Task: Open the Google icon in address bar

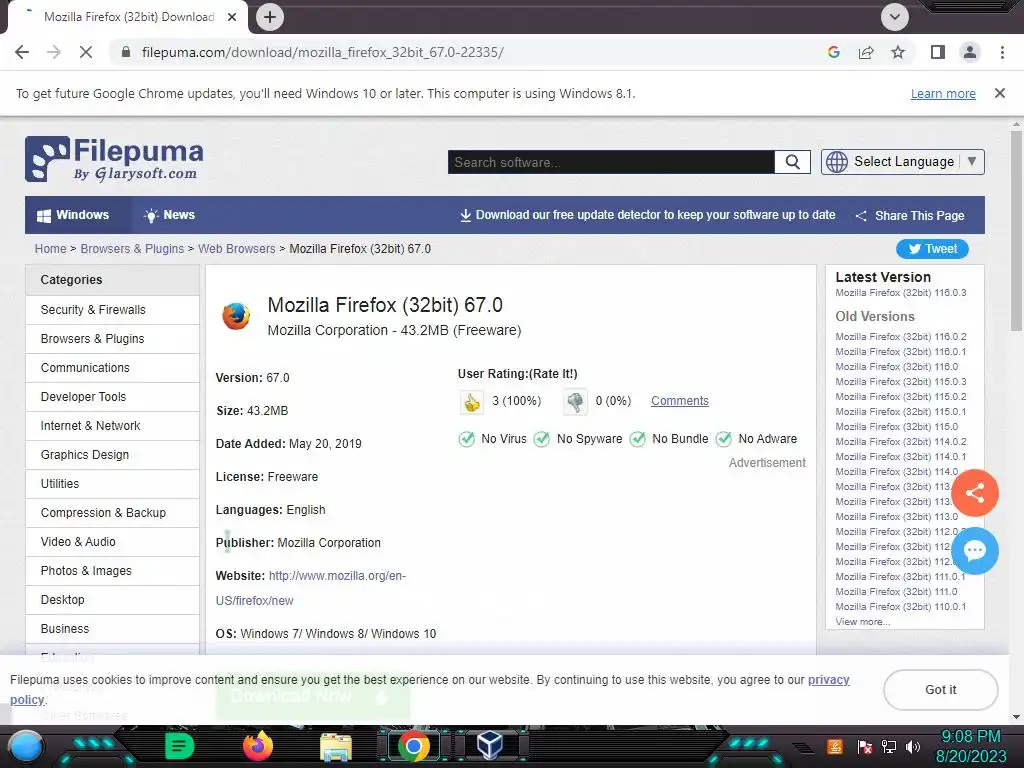Action: coord(833,52)
